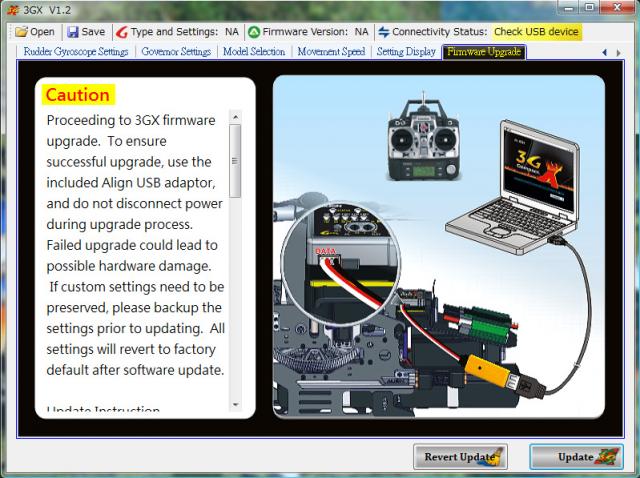Click the Caution text scroll down arrow
Image resolution: width=640 pixels, height=478 pixels.
point(235,405)
